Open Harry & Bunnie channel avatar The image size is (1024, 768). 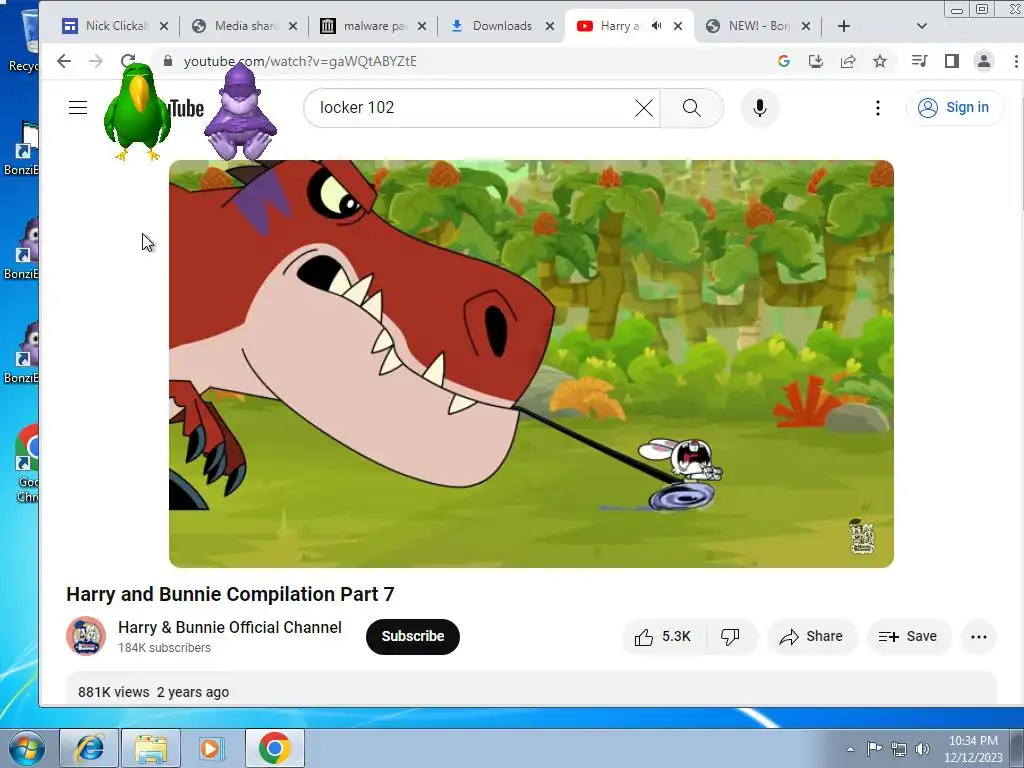click(86, 636)
